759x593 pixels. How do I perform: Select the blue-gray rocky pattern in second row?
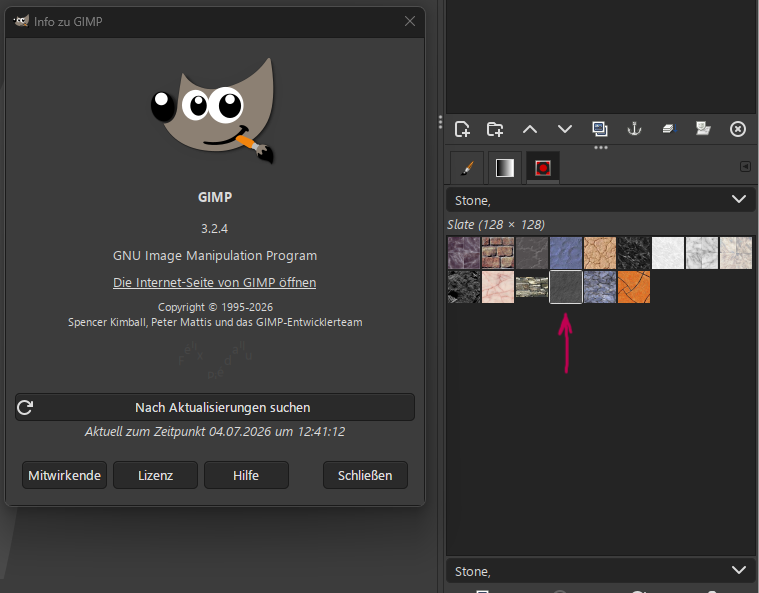coord(600,287)
